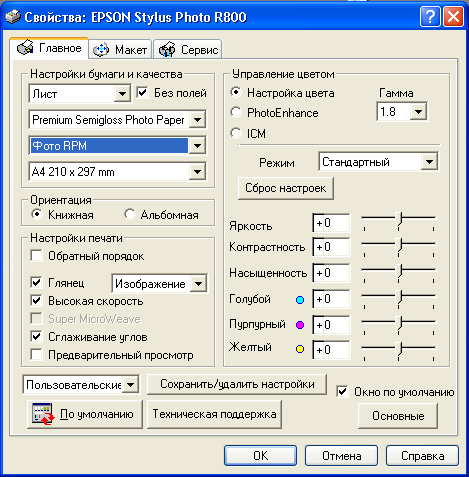469x477 pixels.
Task: Click the Желтый slider handle
Action: (x=399, y=349)
